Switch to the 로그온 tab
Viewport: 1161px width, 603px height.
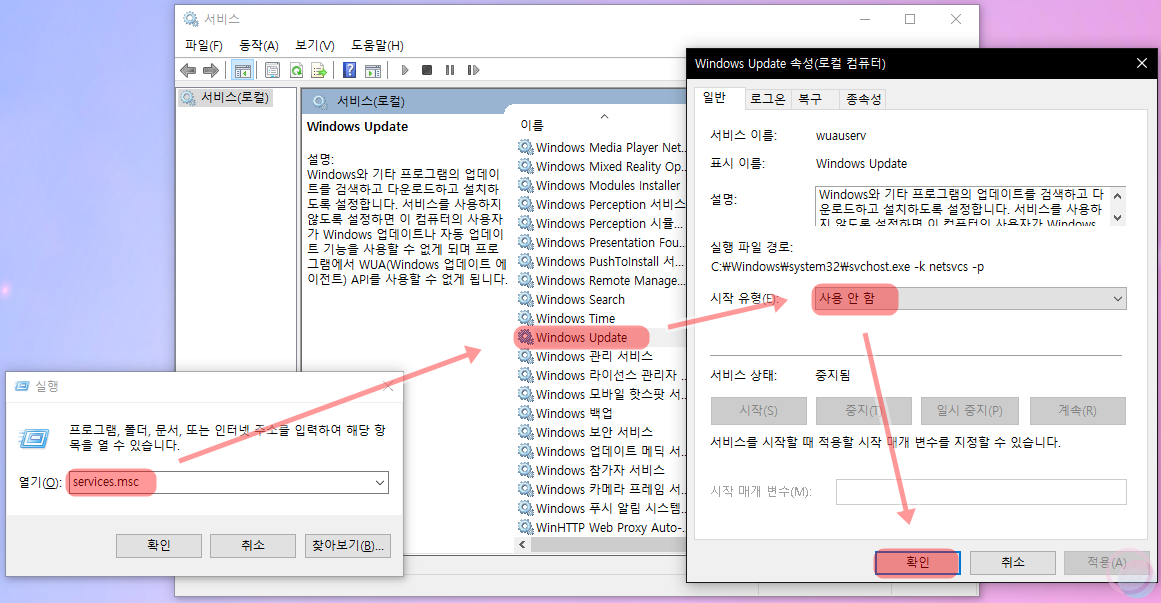pos(767,99)
